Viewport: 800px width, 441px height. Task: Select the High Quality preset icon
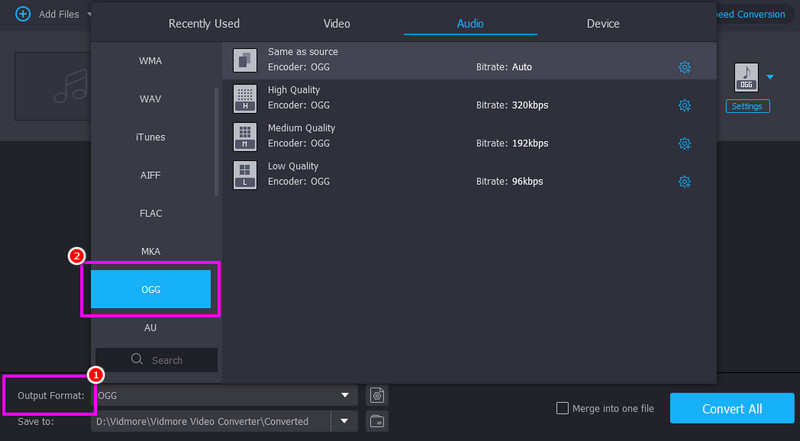pyautogui.click(x=245, y=99)
